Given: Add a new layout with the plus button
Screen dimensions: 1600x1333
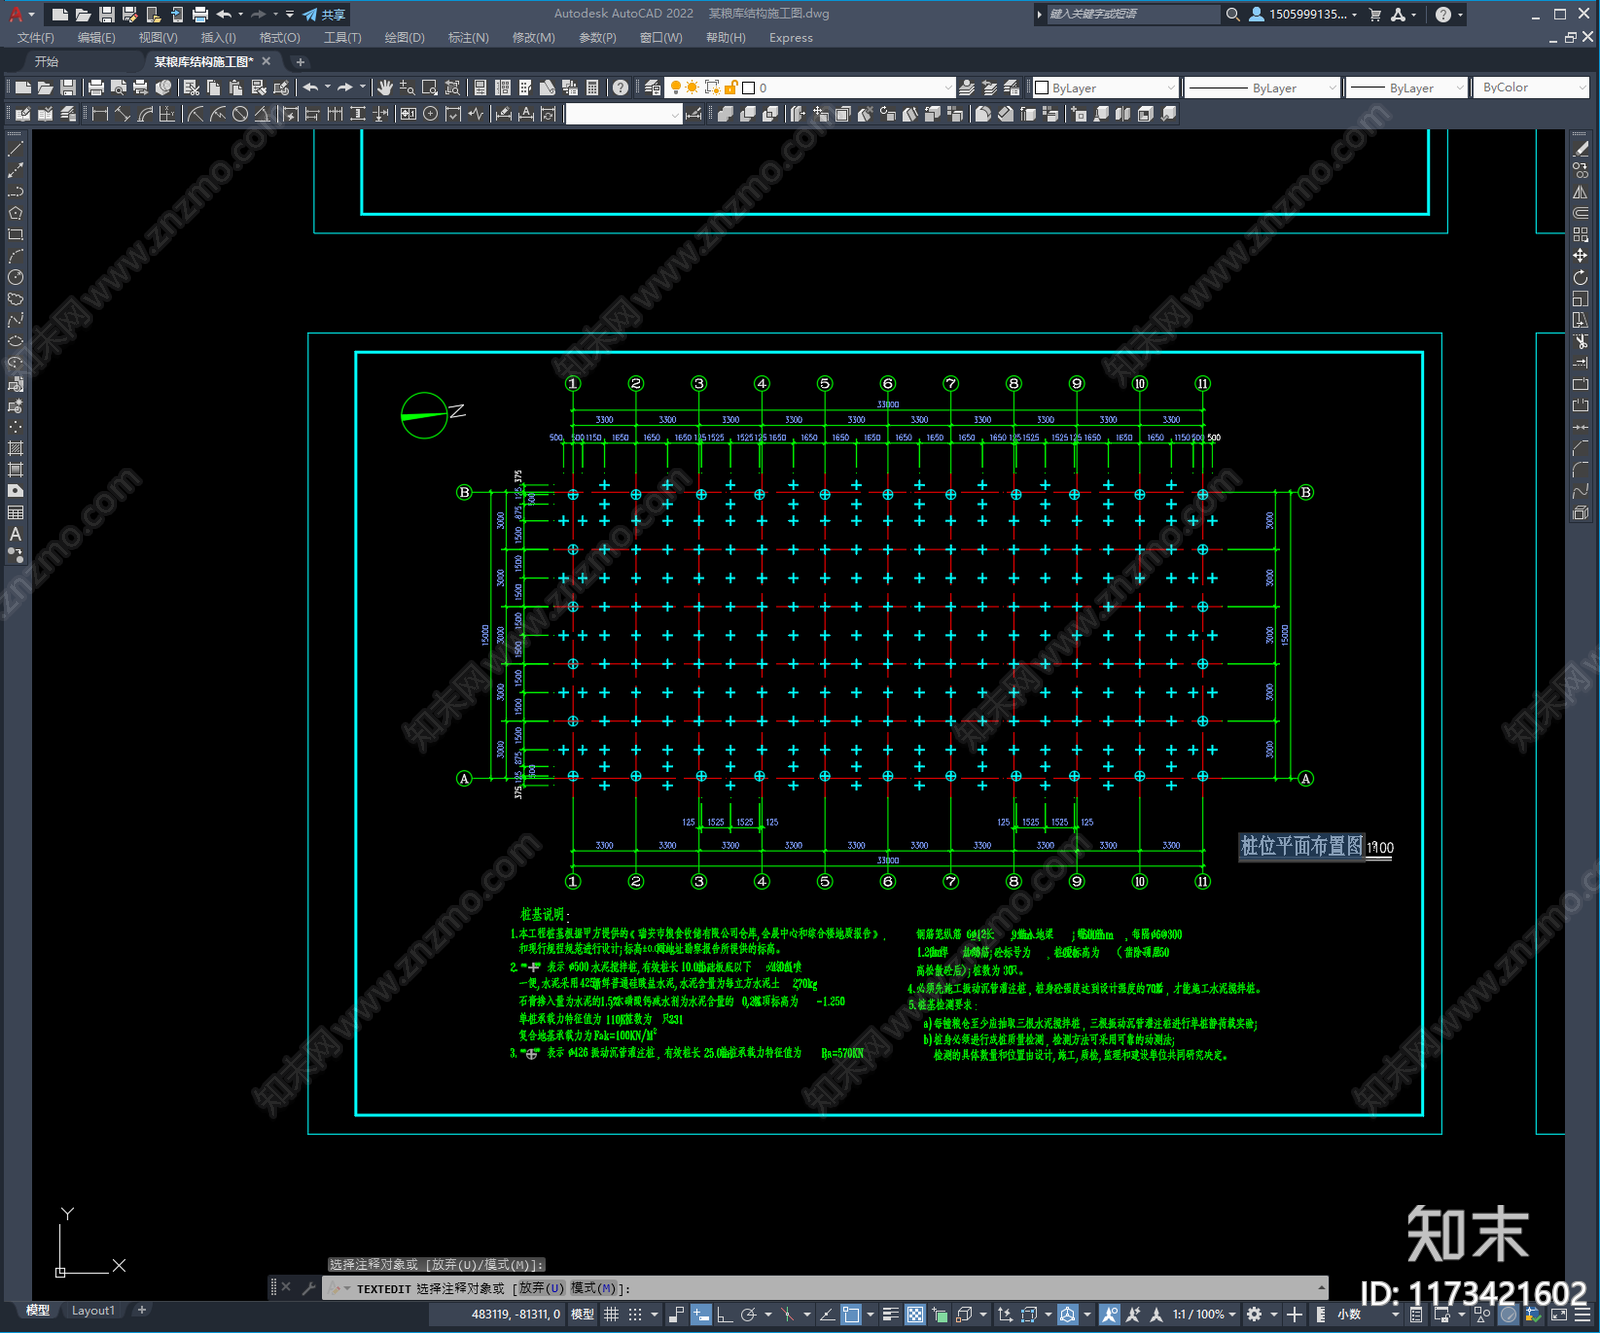Looking at the screenshot, I should pos(142,1310).
